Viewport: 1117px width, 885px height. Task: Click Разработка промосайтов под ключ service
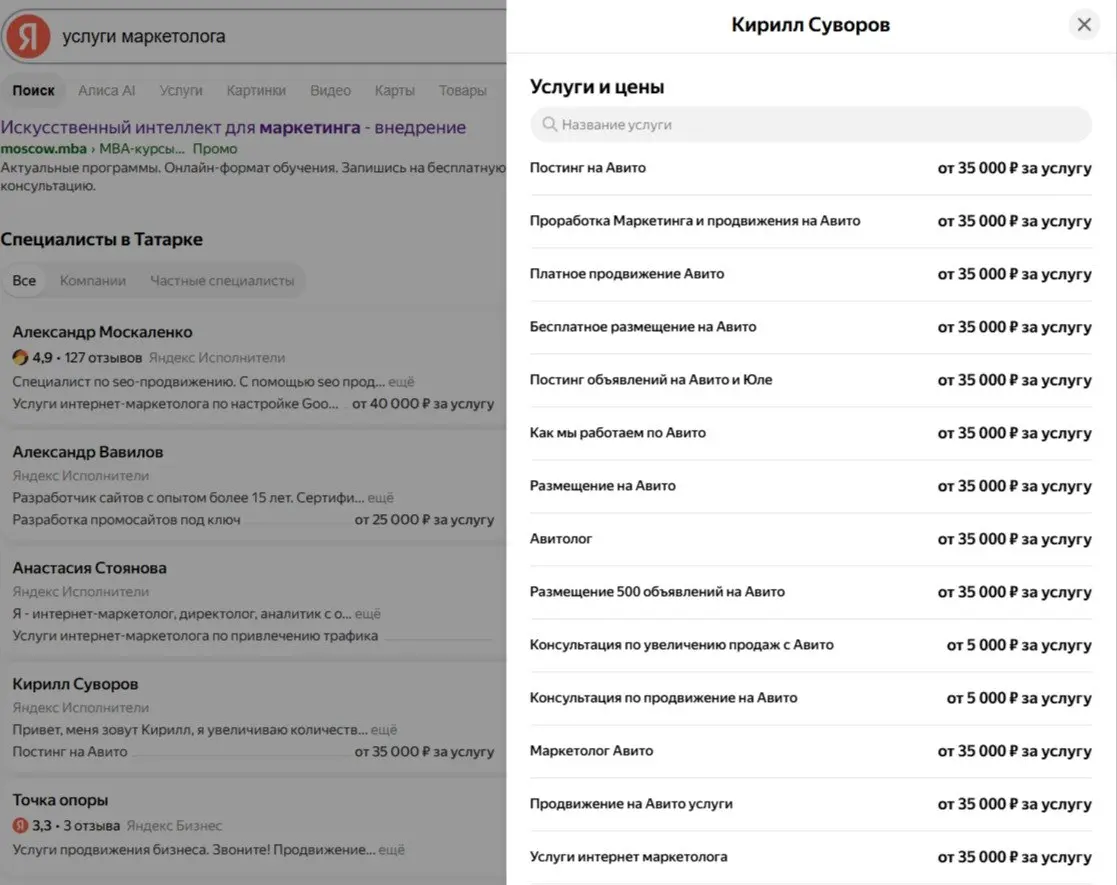coord(126,520)
